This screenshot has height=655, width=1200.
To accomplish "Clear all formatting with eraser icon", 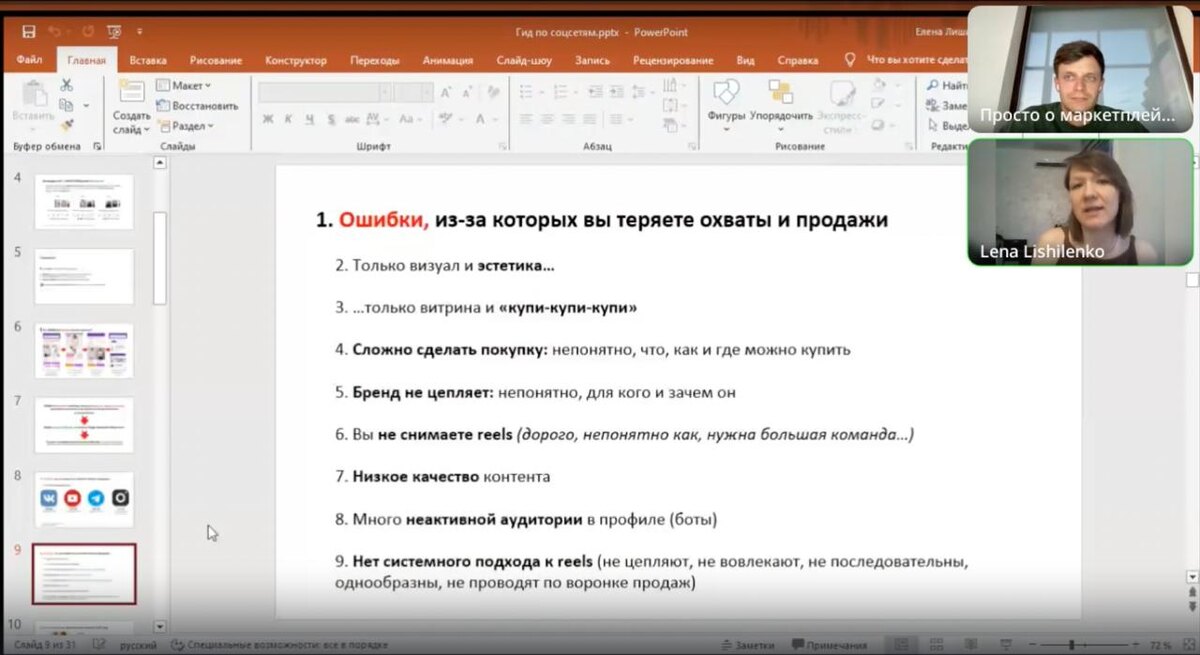I will click(x=493, y=93).
